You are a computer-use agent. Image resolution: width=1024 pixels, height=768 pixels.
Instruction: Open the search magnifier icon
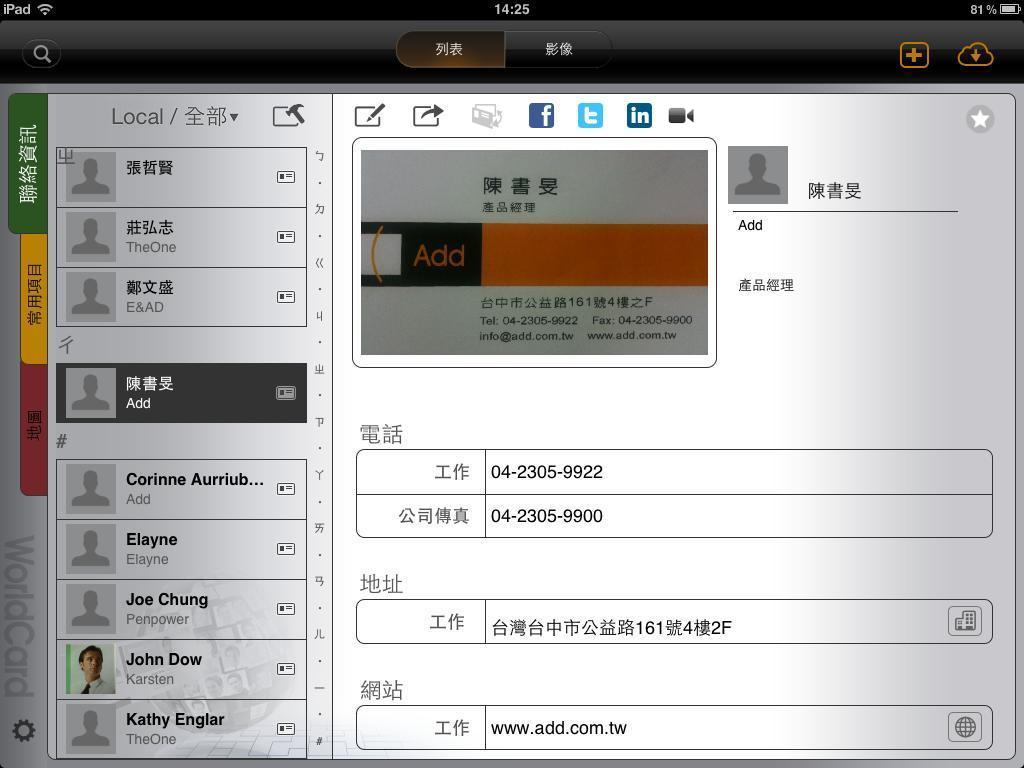[42, 54]
